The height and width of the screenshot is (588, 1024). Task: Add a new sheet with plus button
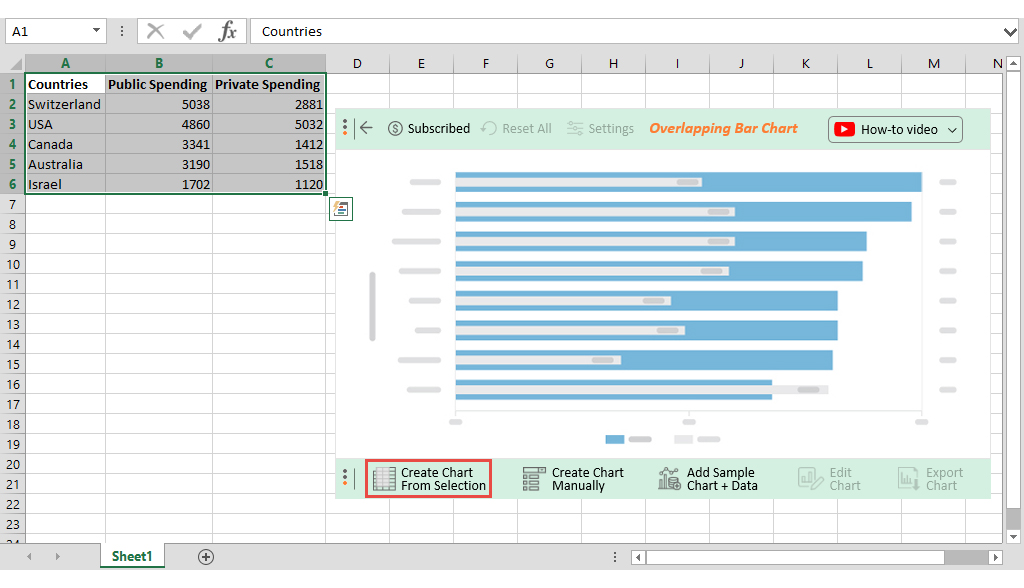click(x=205, y=555)
